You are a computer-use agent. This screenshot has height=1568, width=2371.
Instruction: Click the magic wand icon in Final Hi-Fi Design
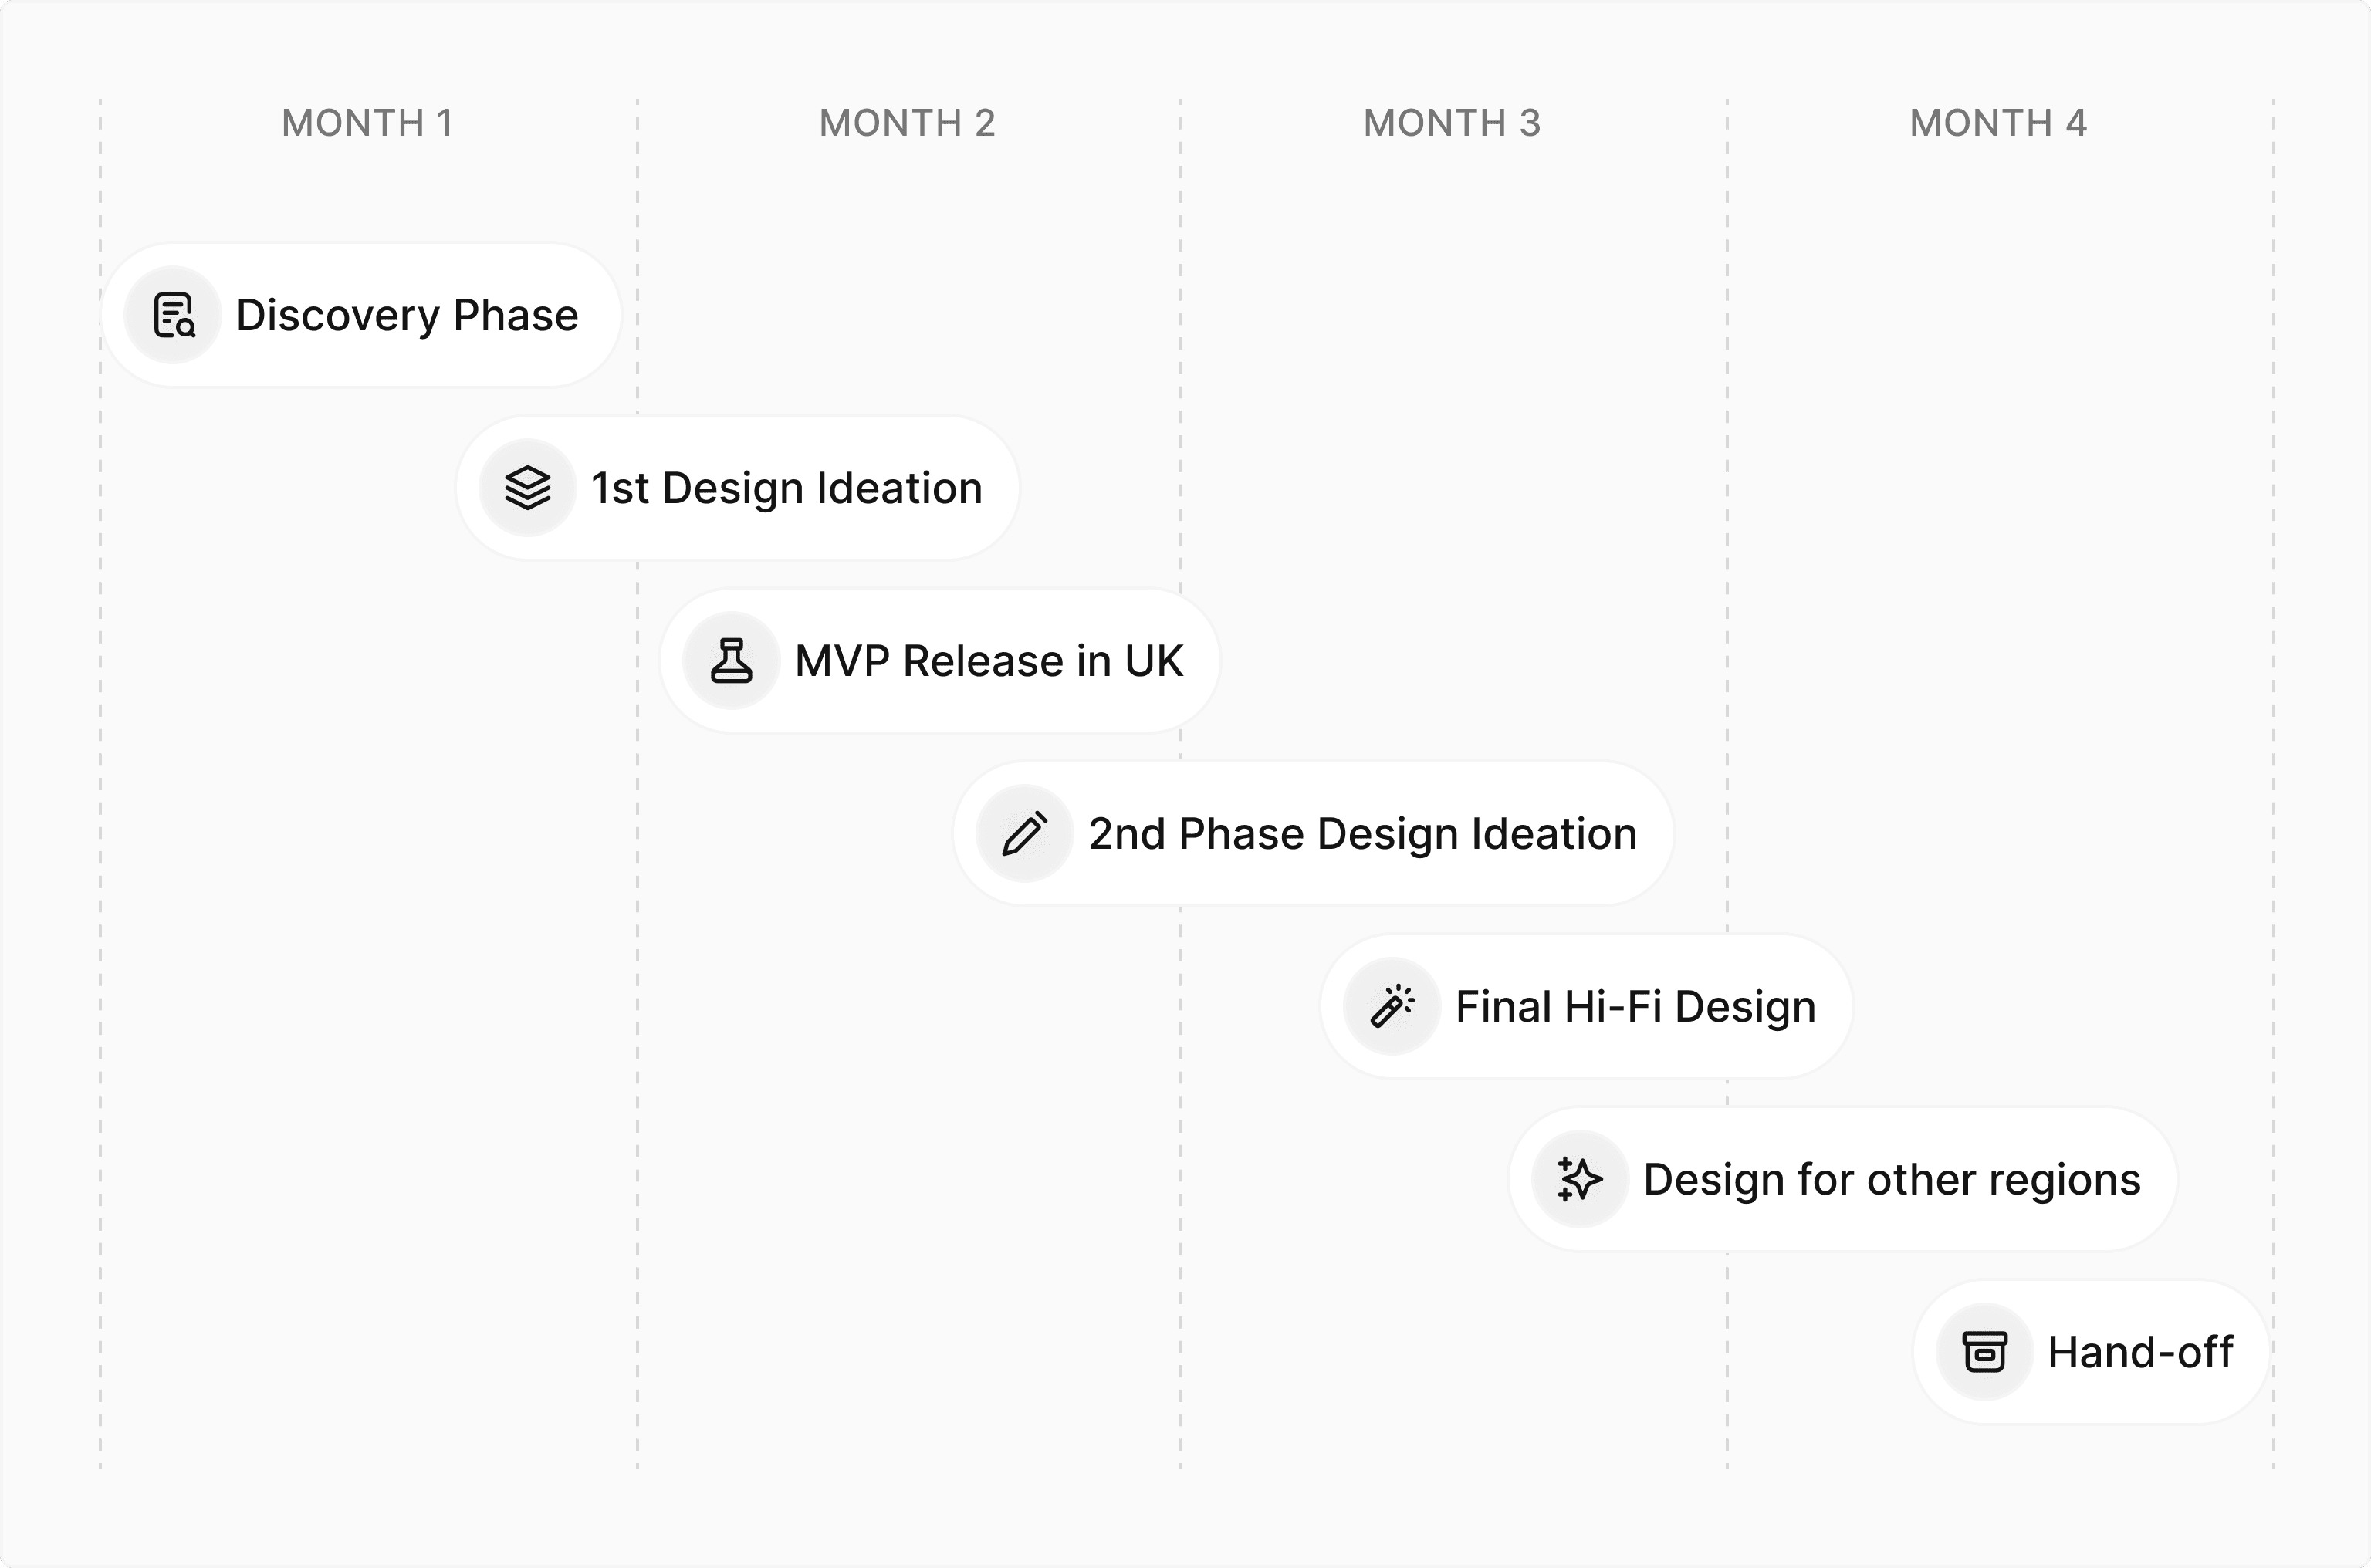coord(1393,1006)
